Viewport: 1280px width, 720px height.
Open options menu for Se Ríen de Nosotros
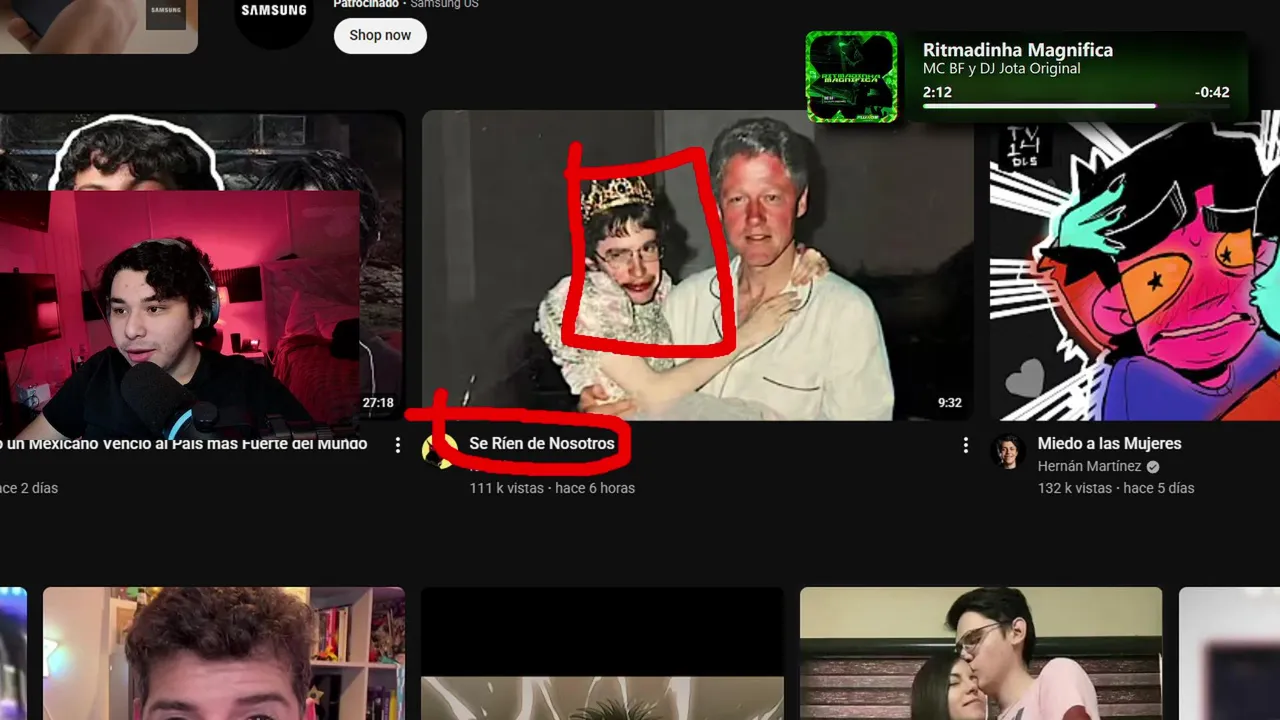coord(965,445)
